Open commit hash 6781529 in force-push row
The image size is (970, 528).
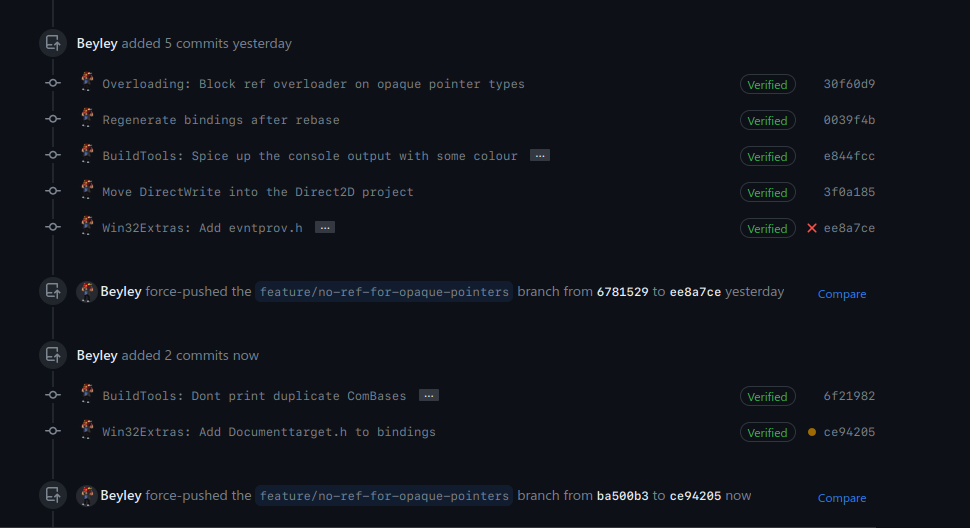[622, 292]
